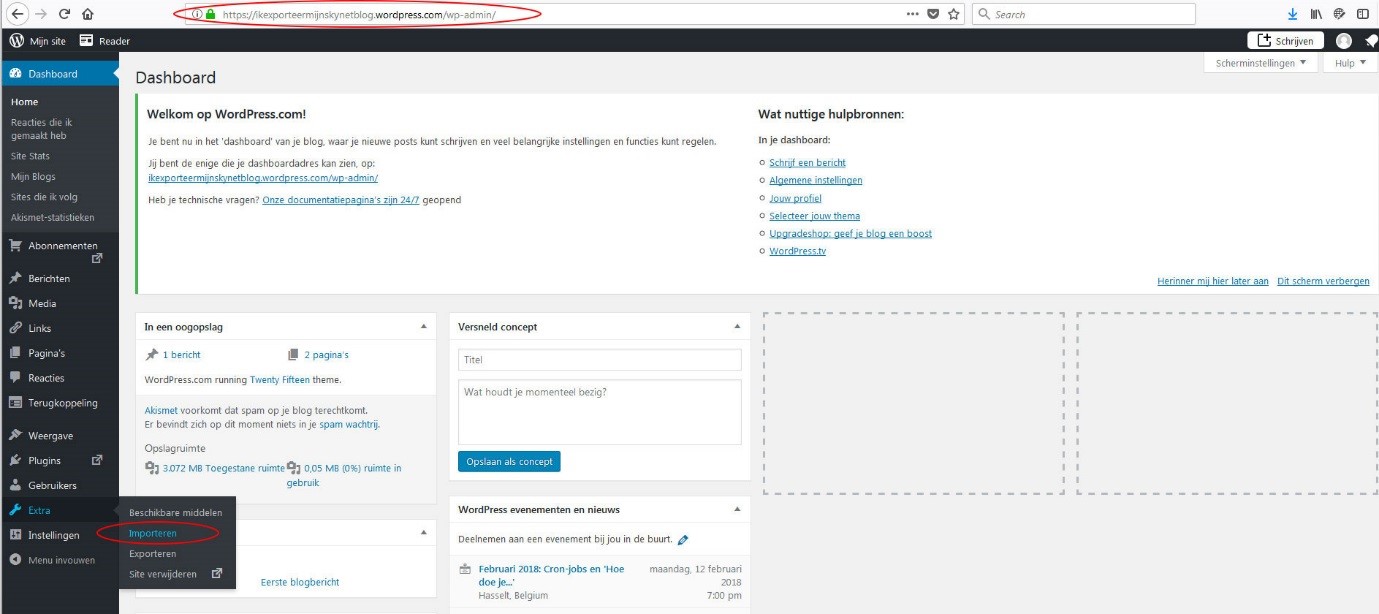
Task: Click the Reader icon in the top bar
Action: point(87,41)
